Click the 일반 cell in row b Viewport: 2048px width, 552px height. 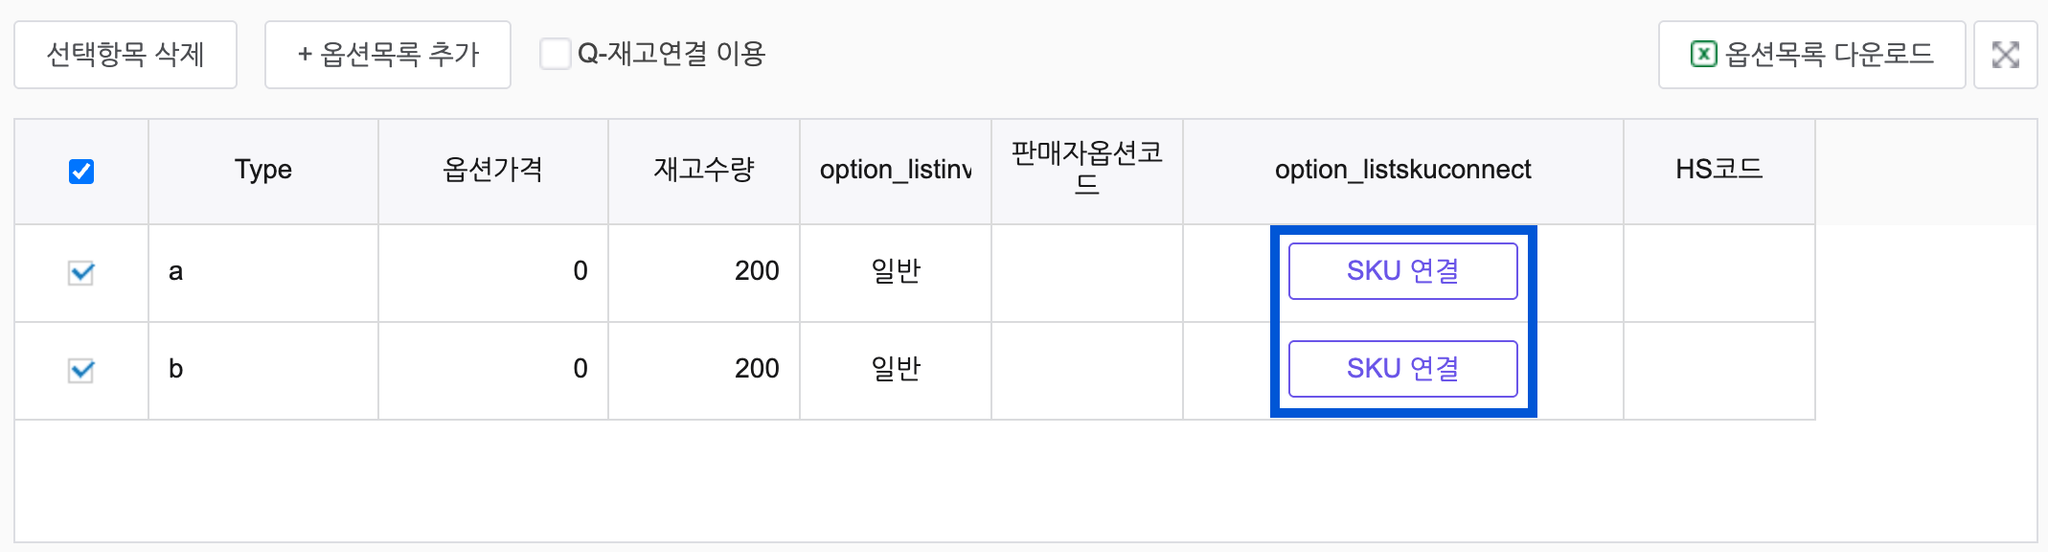coord(896,370)
